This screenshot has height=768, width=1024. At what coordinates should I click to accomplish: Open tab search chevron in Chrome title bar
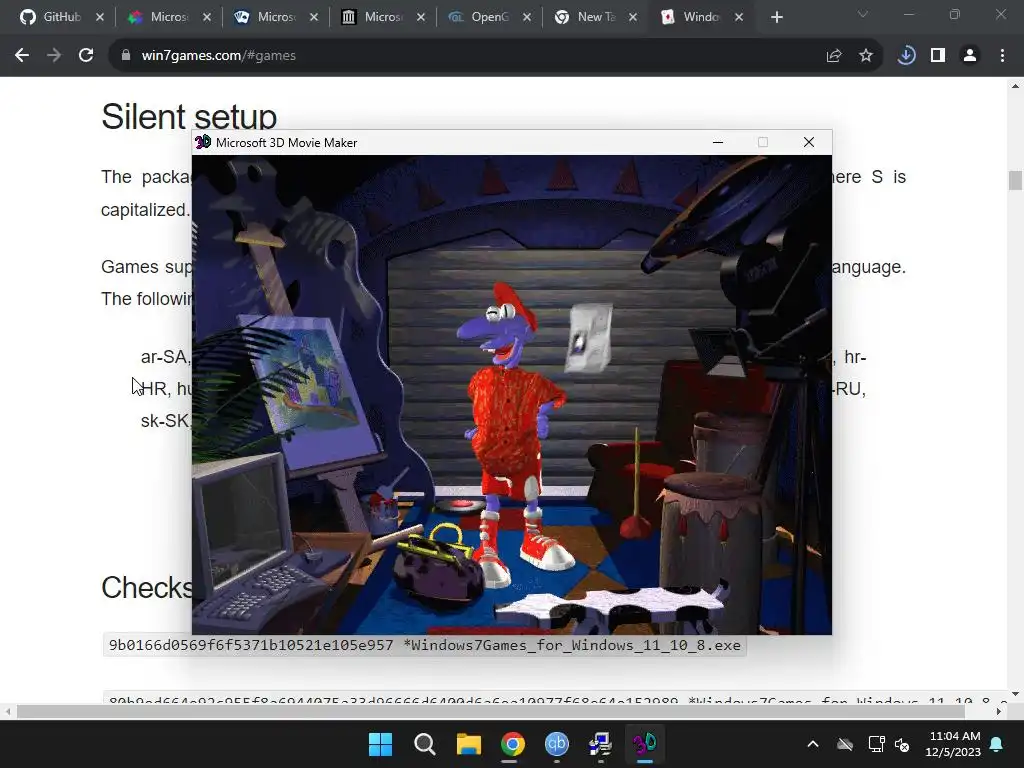(863, 14)
